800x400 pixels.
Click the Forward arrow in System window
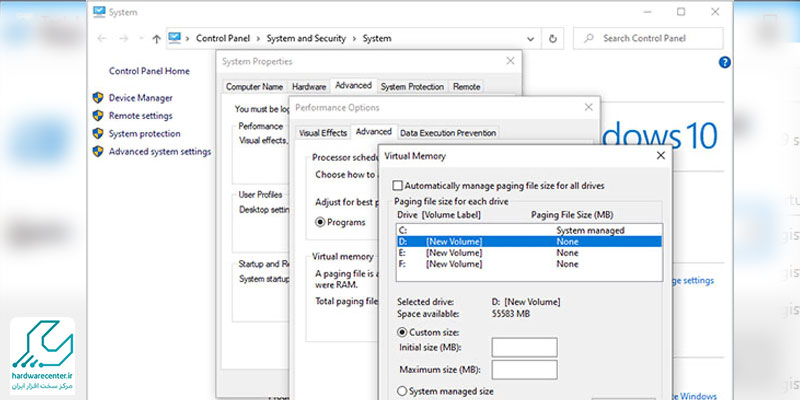tap(123, 39)
